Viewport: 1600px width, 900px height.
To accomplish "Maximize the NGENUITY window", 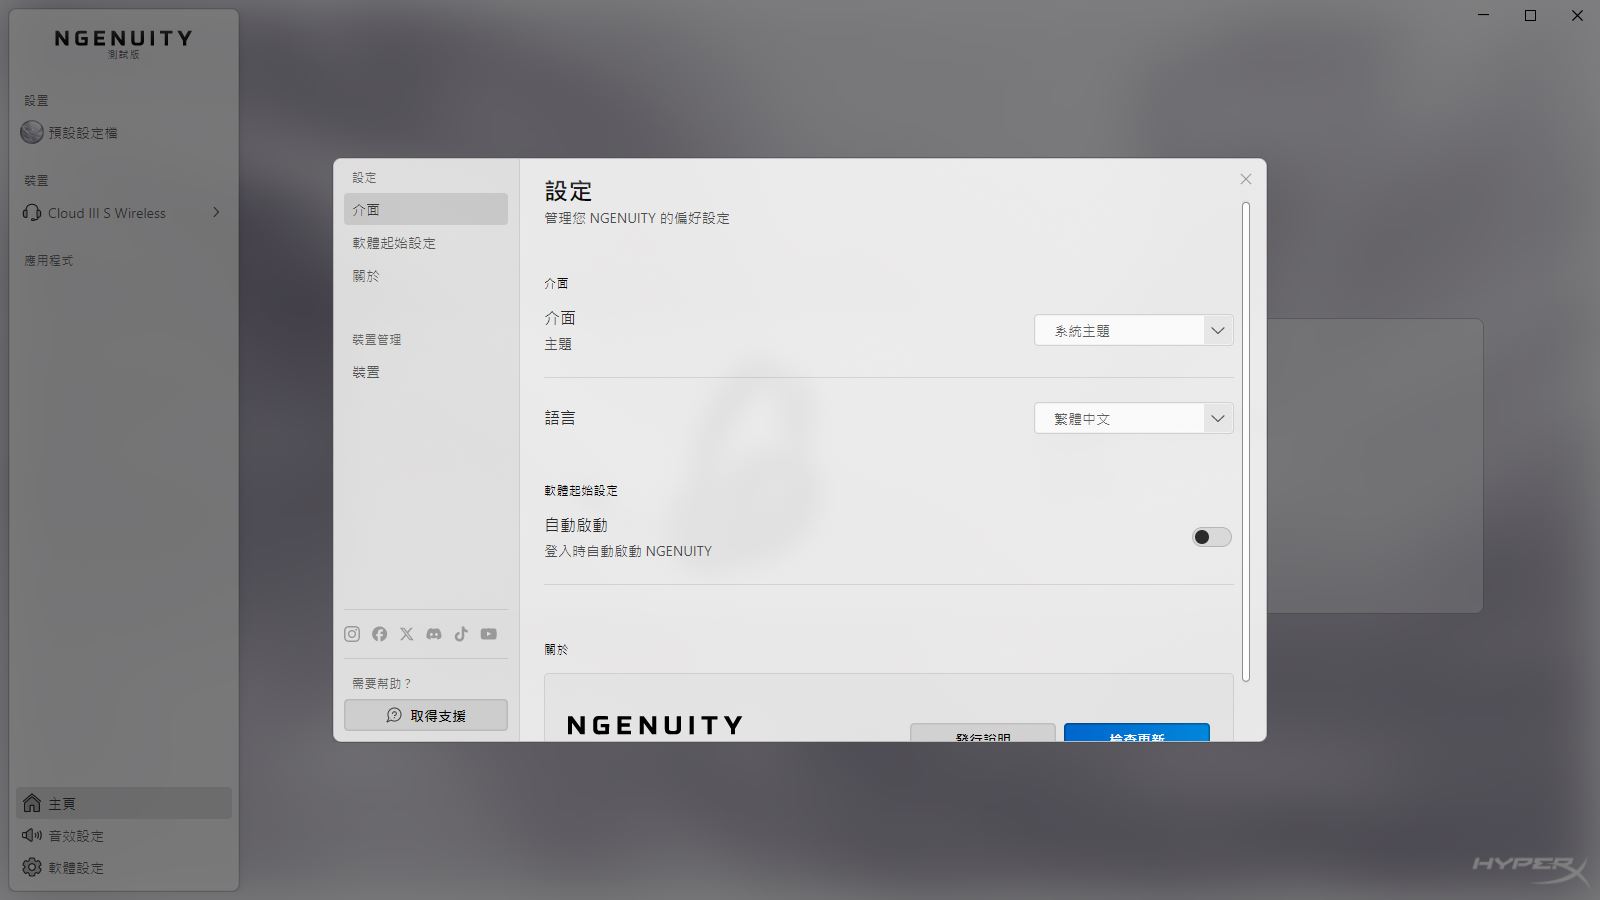I will coord(1530,16).
